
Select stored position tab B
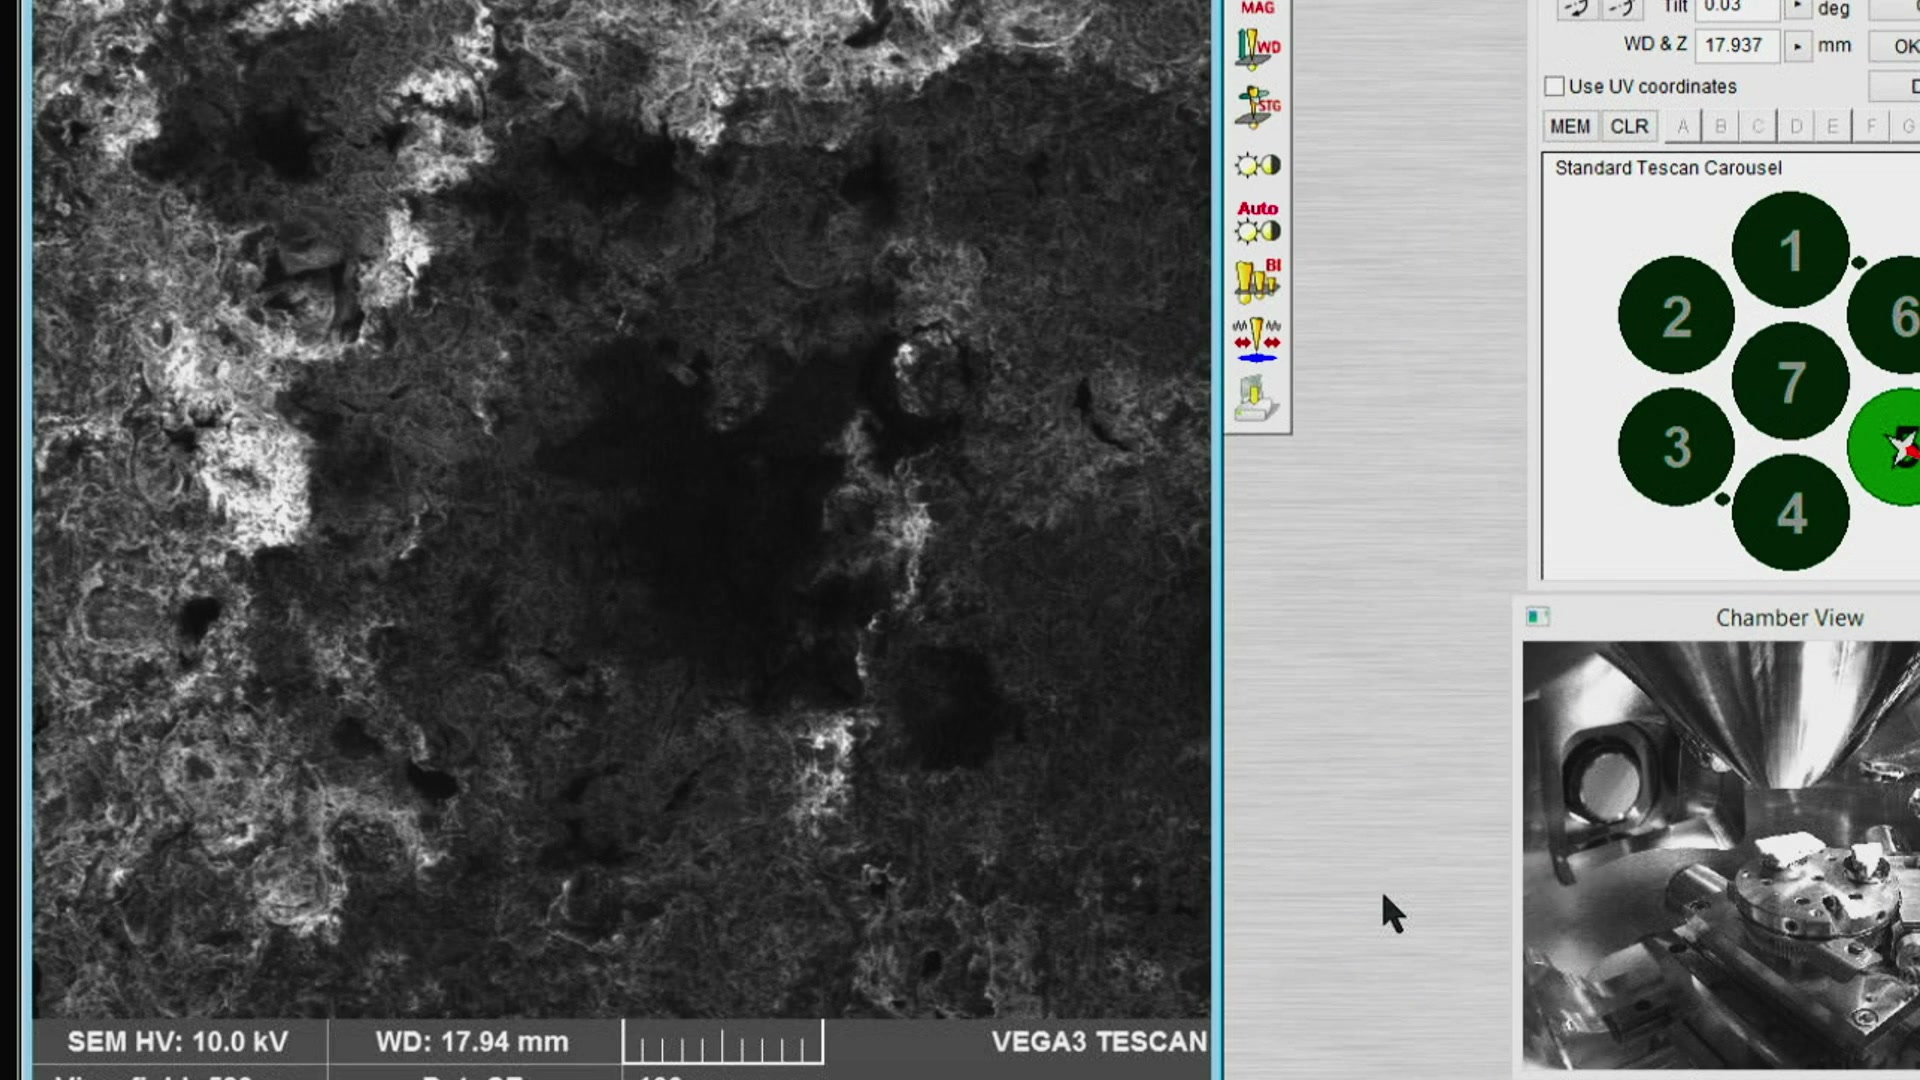pos(1720,127)
